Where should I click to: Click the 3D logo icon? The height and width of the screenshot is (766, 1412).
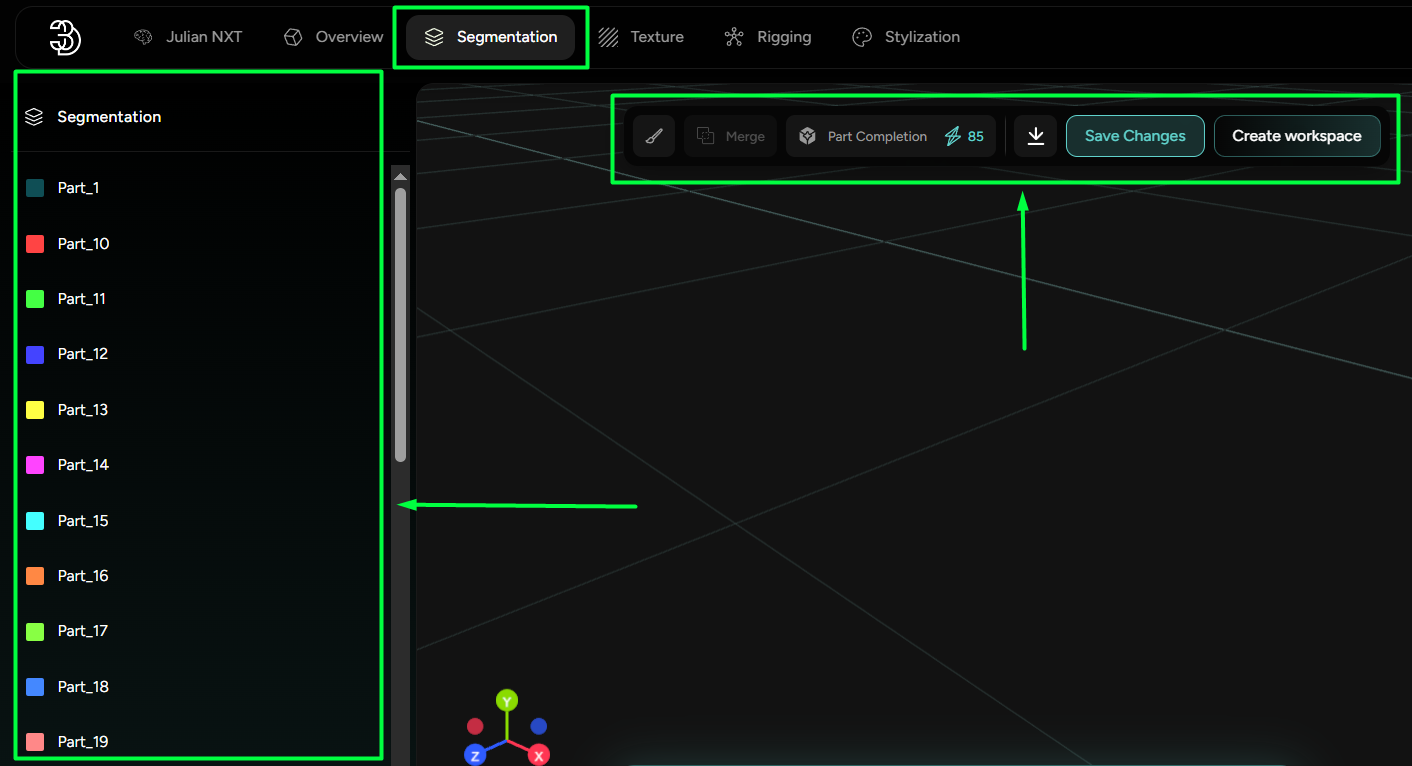pyautogui.click(x=65, y=37)
